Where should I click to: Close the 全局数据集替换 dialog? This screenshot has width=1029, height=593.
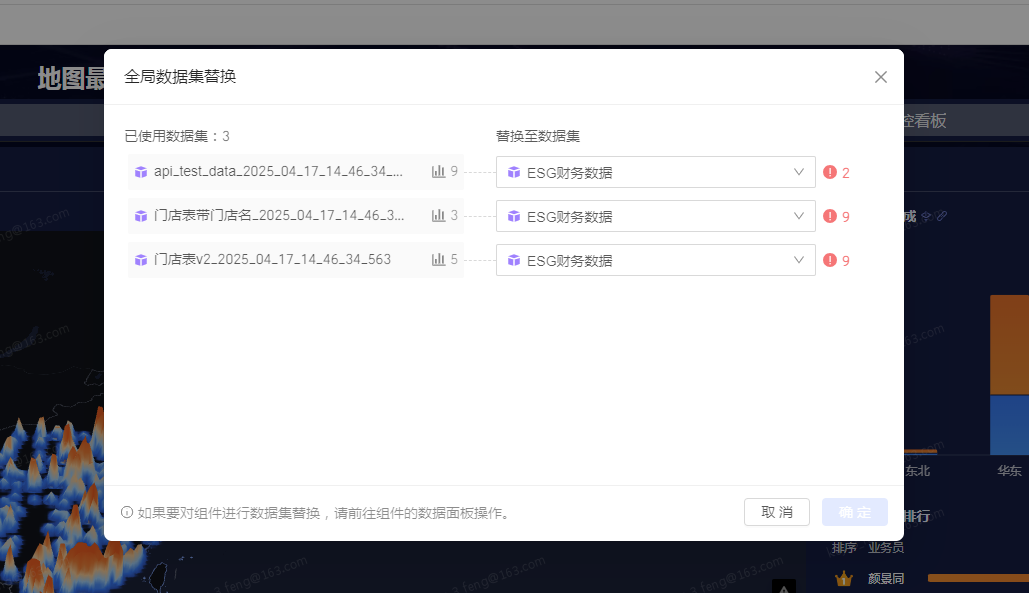pyautogui.click(x=881, y=77)
